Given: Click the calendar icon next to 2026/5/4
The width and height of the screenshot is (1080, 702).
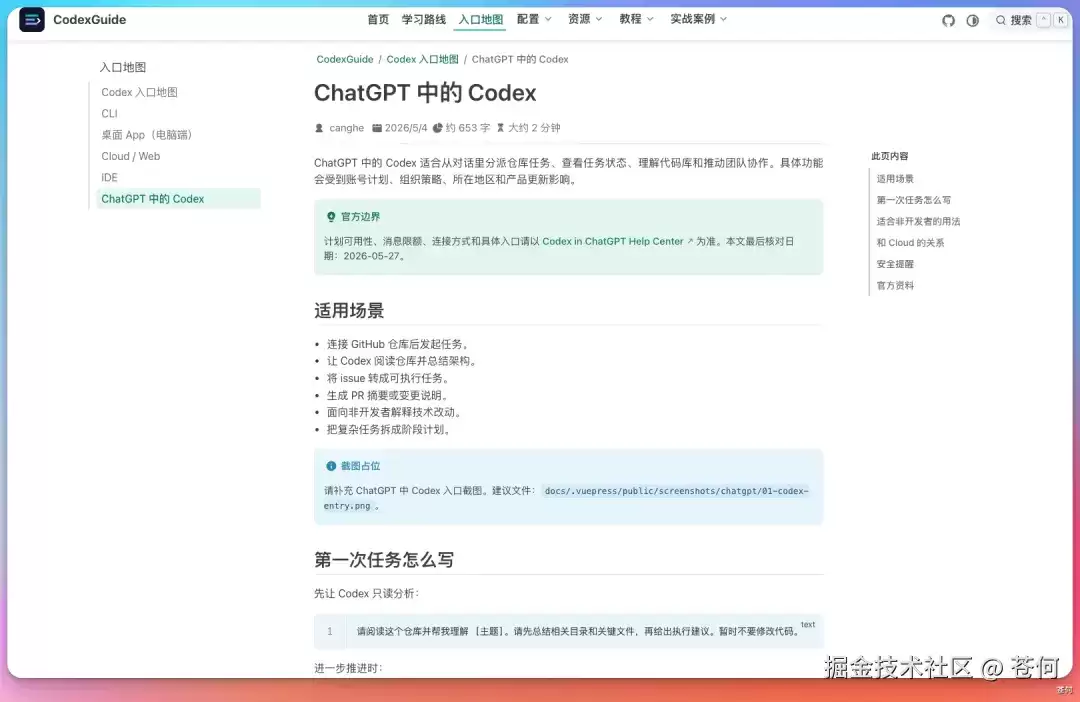Looking at the screenshot, I should coord(377,128).
